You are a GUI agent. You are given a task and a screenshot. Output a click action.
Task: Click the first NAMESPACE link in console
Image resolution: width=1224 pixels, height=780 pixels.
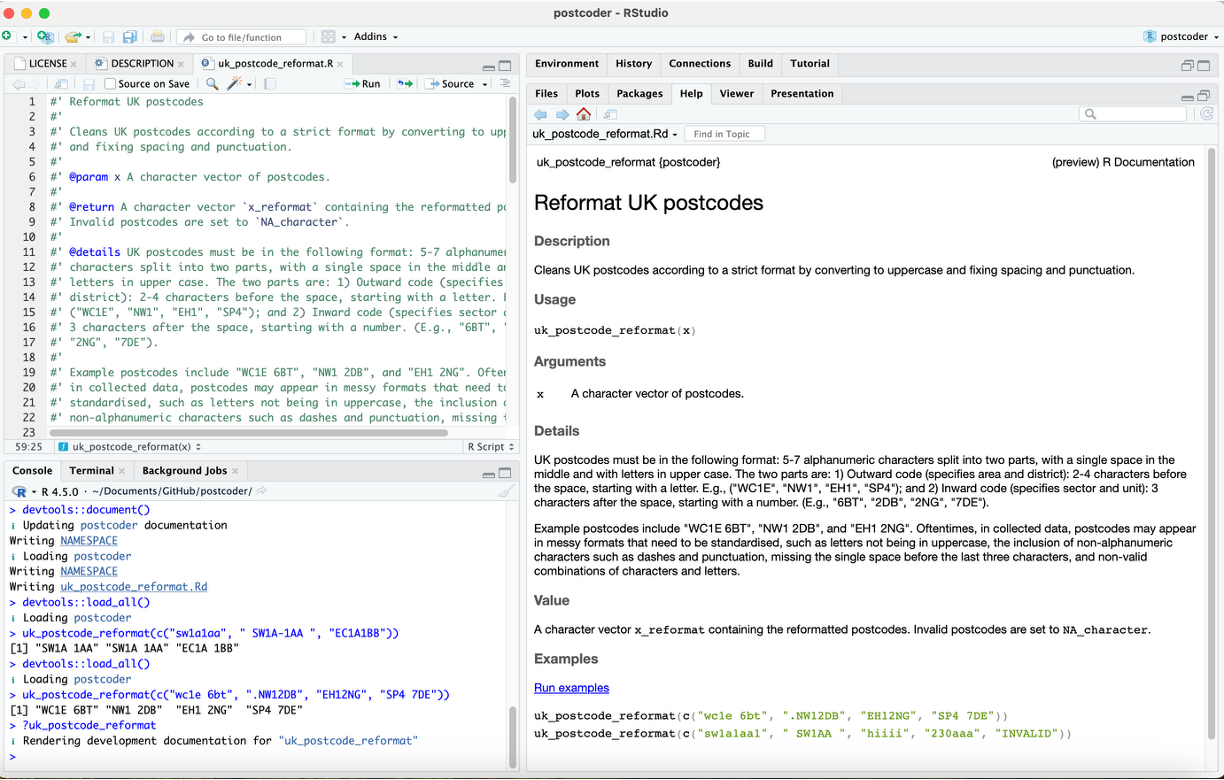point(89,541)
